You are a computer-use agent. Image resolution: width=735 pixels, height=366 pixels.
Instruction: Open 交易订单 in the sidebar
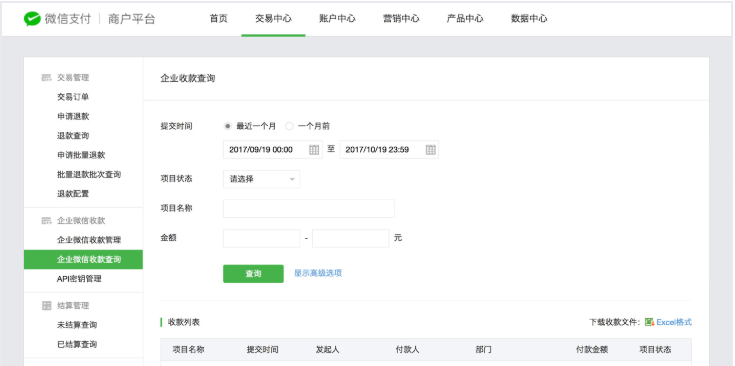click(x=73, y=97)
